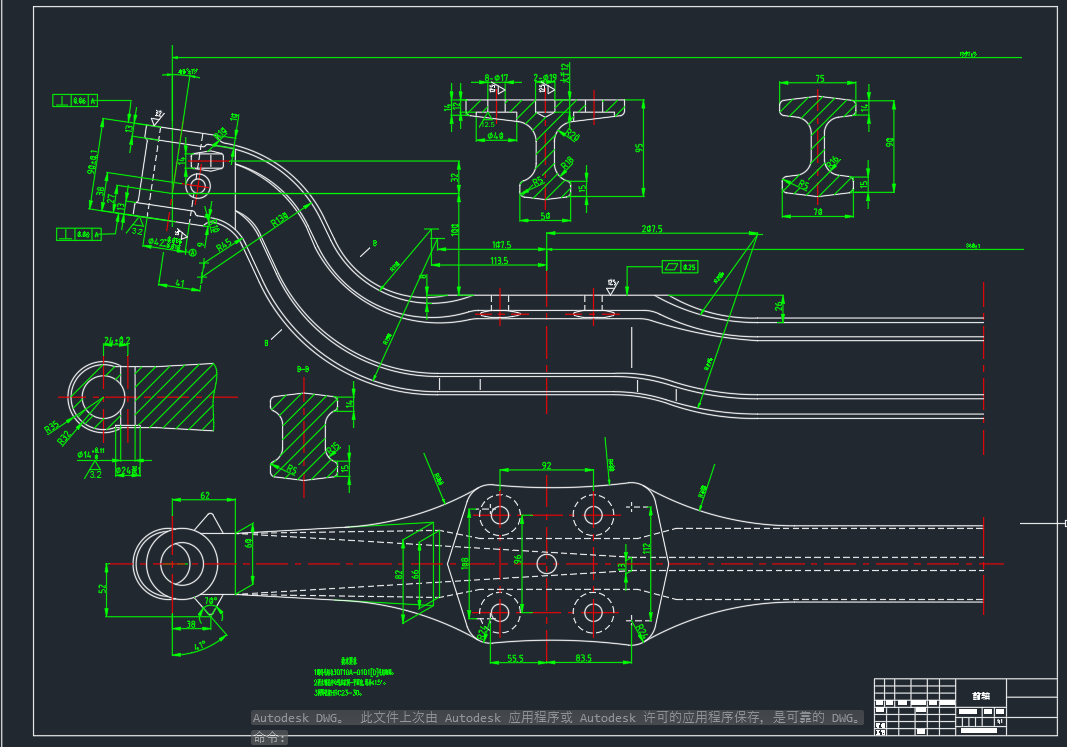Pick the 207.5 horizontal dimension
The image size is (1067, 747).
pyautogui.click(x=651, y=229)
